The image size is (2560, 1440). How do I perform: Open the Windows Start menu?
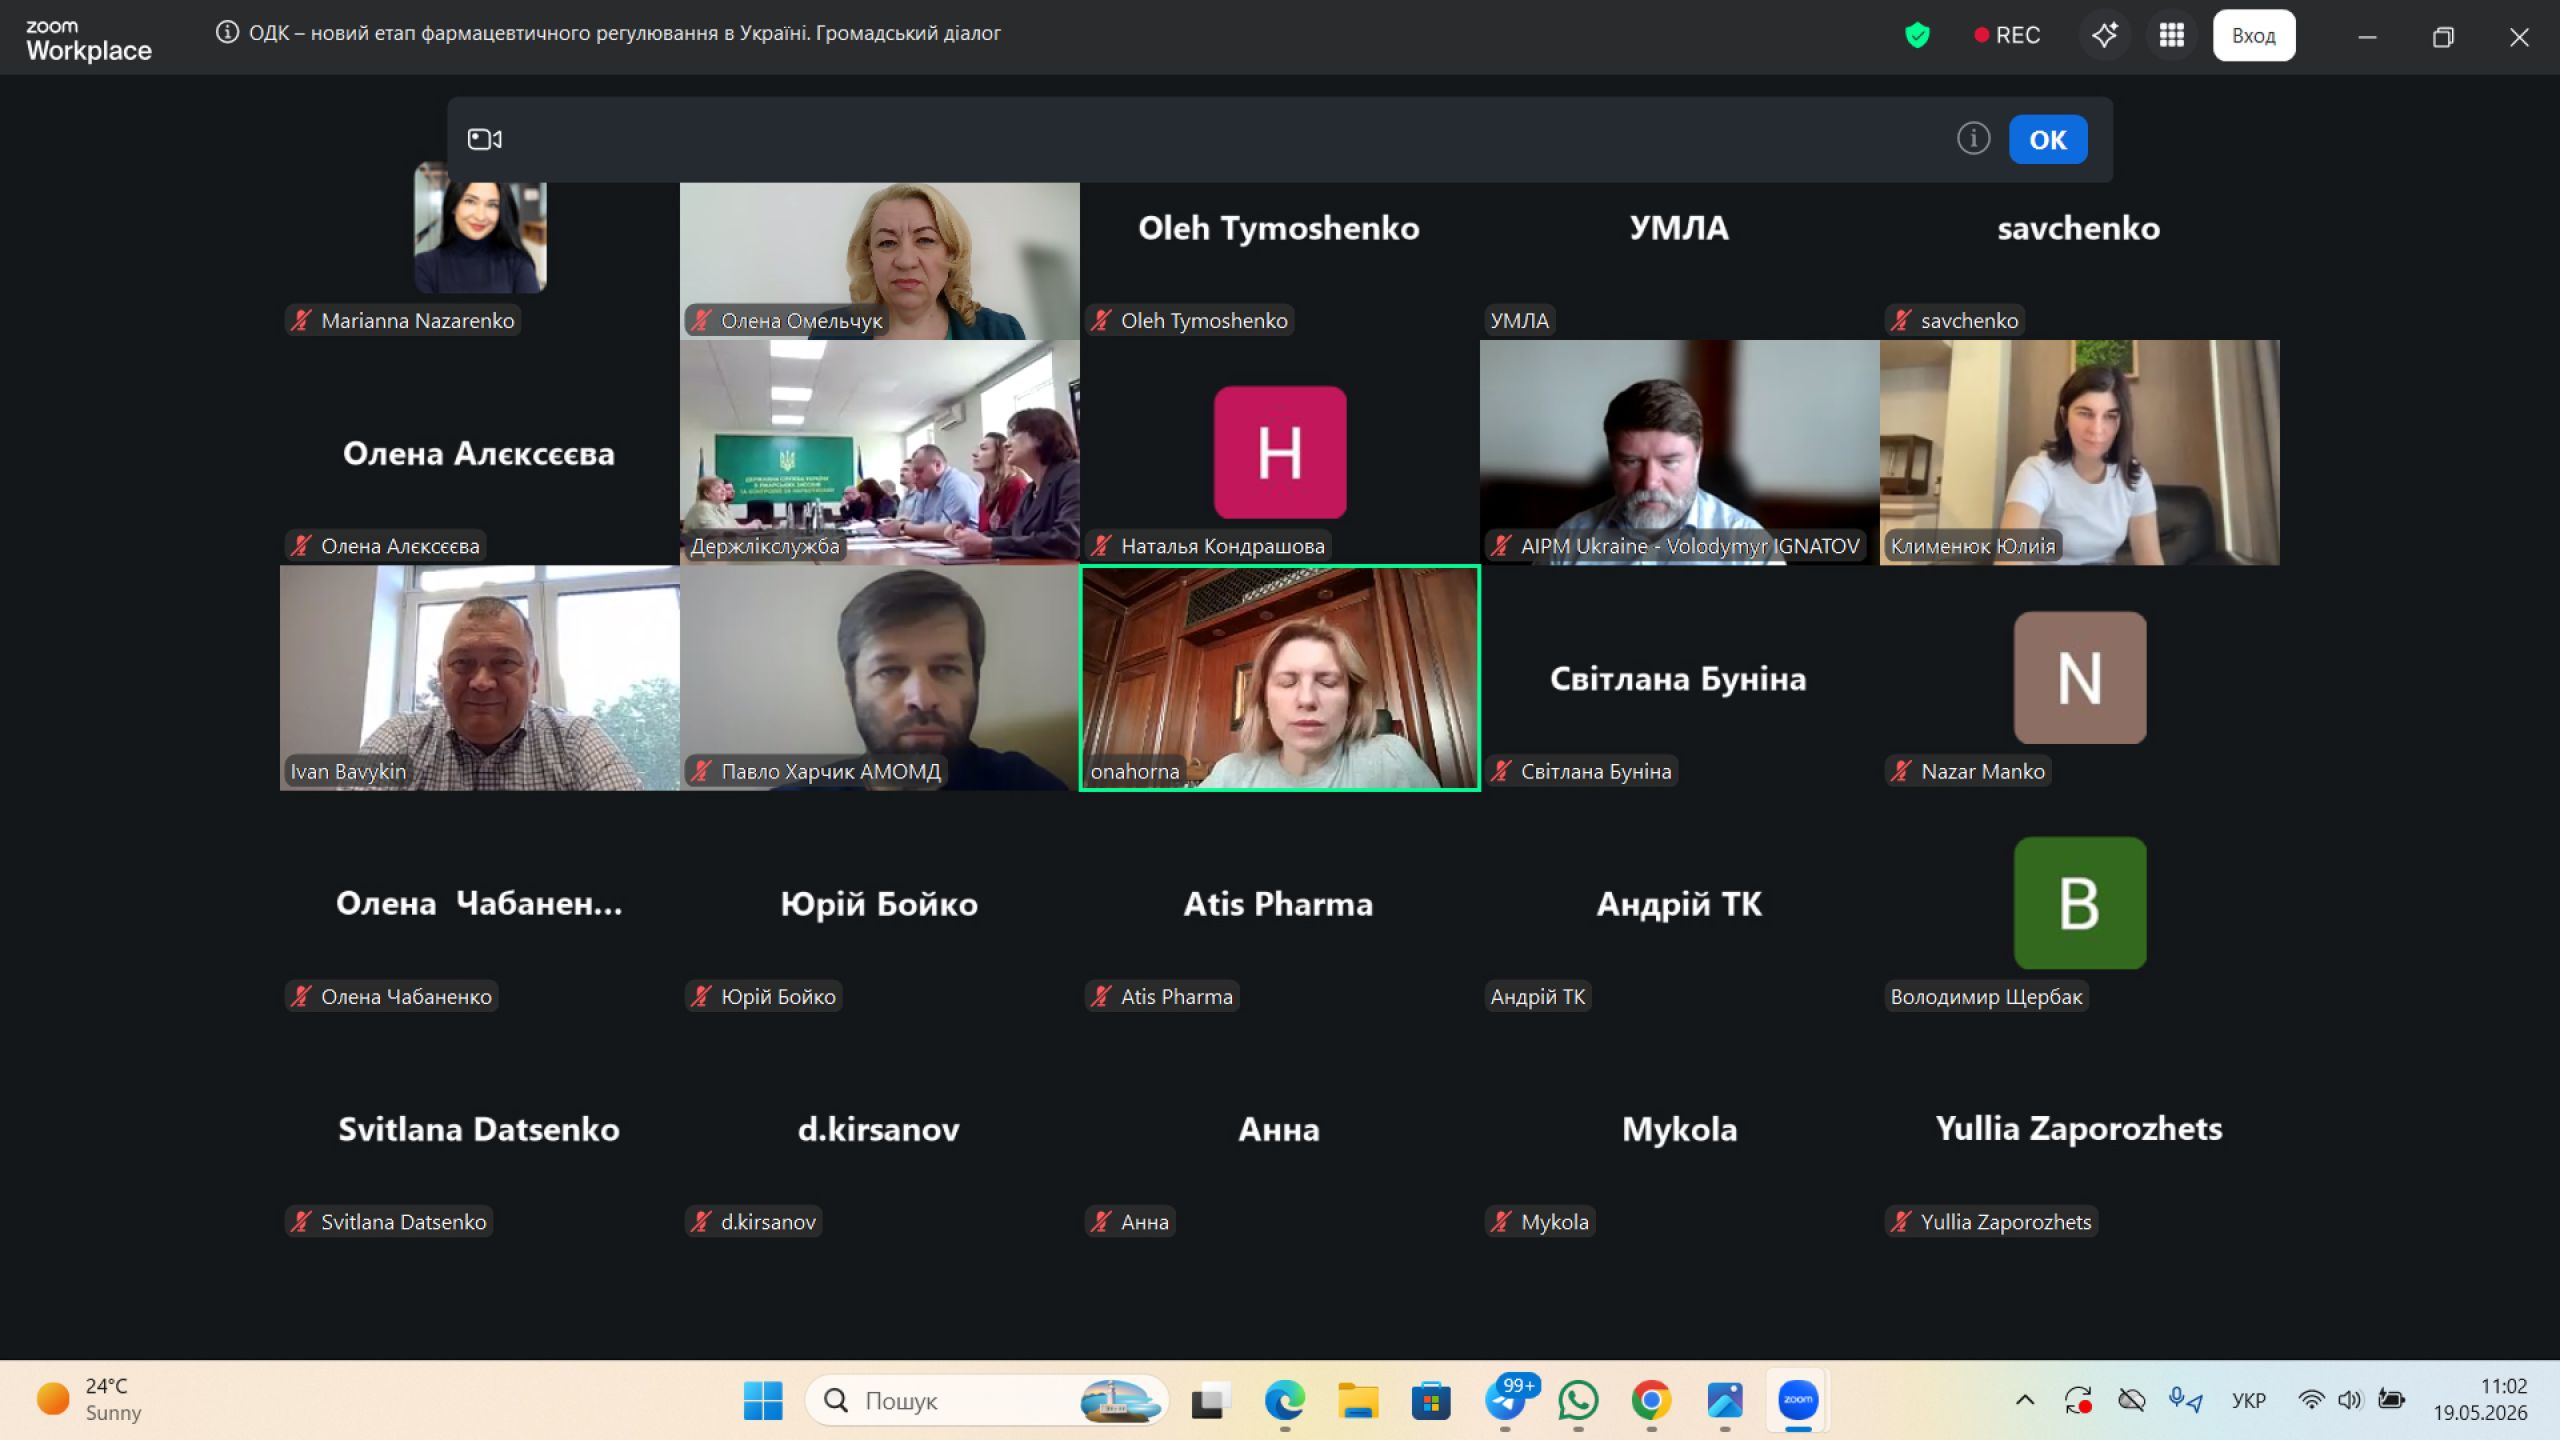[x=763, y=1400]
